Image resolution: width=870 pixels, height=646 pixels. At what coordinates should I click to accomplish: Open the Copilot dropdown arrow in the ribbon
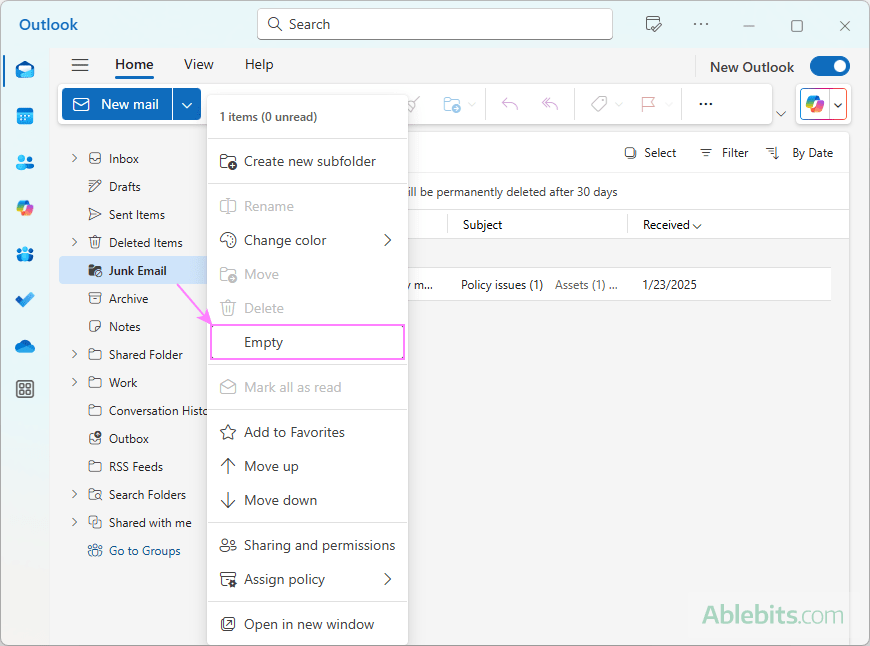tap(838, 104)
